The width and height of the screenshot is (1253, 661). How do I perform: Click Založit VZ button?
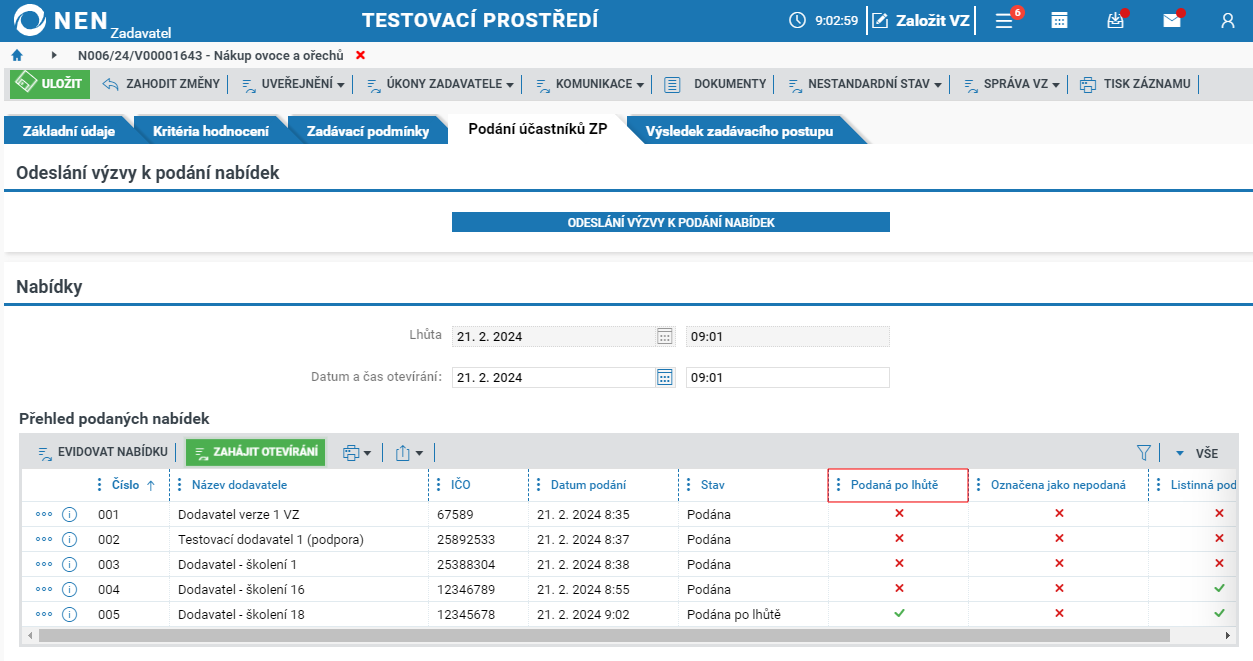tap(920, 20)
